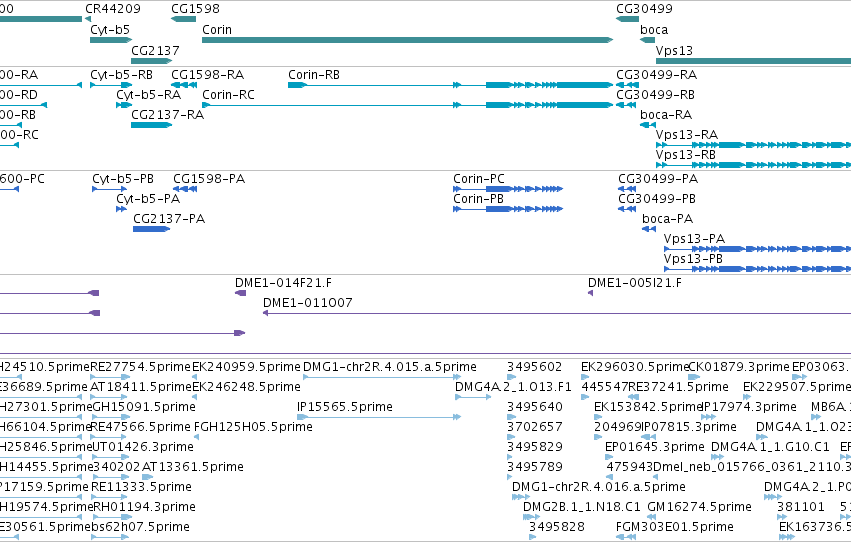The width and height of the screenshot is (851, 542).
Task: Click the CG1598 gene in the gene track
Action: tap(183, 20)
